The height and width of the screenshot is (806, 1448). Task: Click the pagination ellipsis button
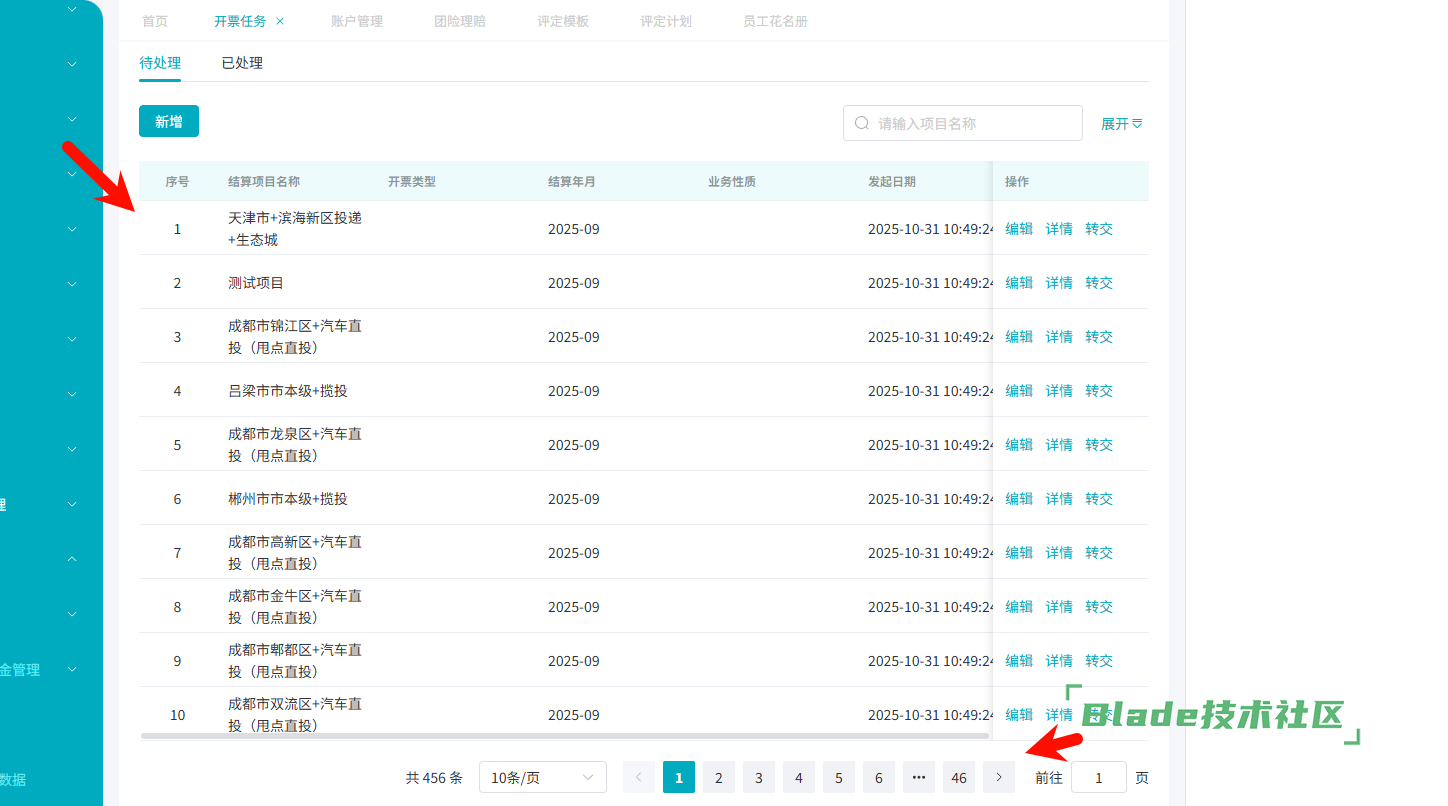click(x=918, y=777)
